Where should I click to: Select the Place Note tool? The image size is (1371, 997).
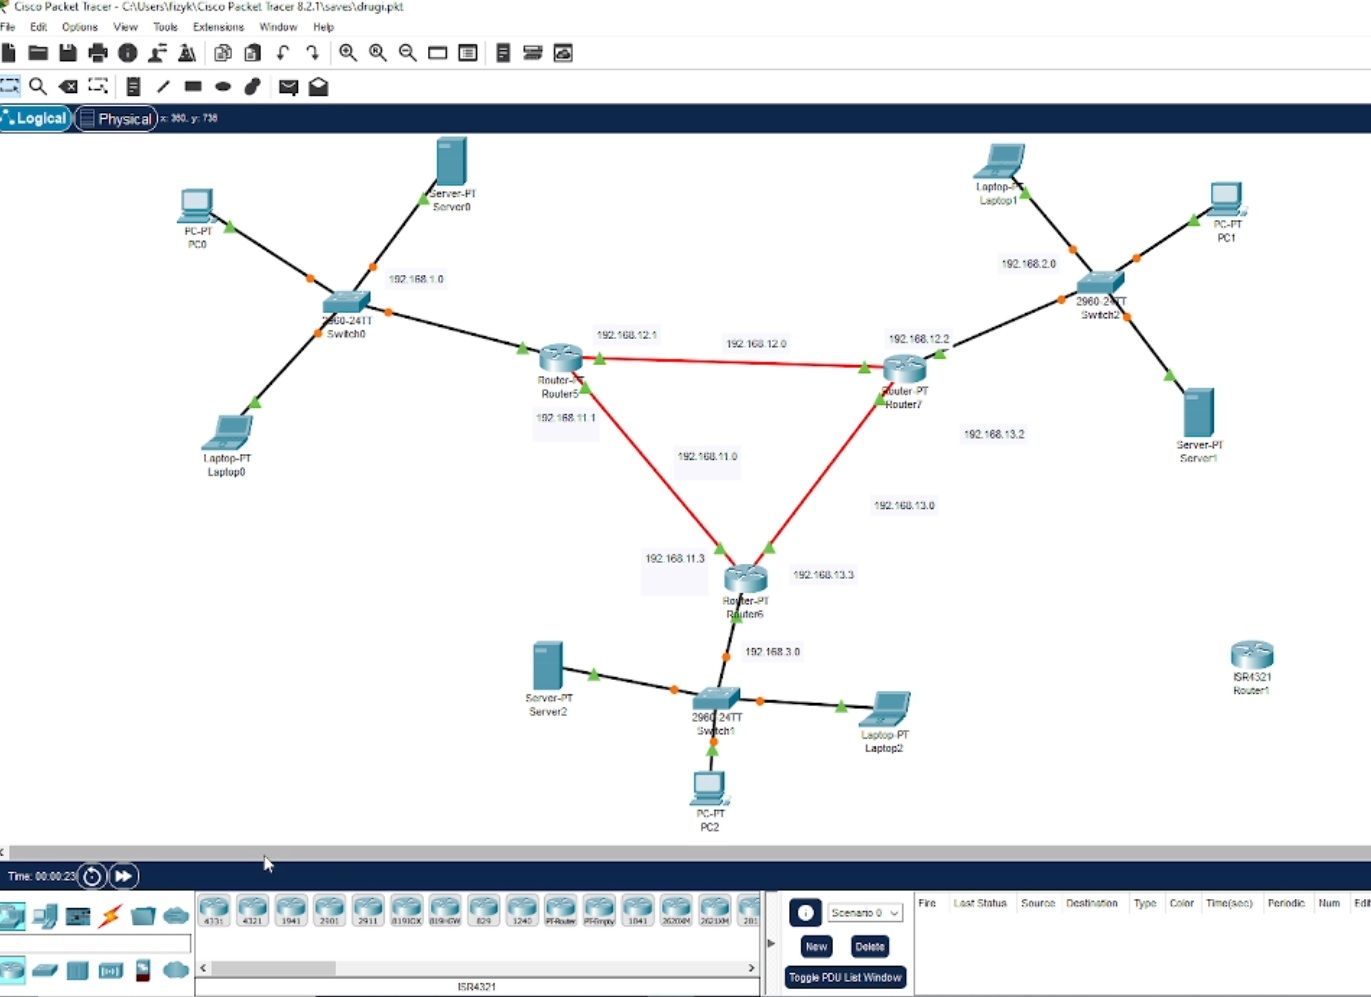pos(133,87)
